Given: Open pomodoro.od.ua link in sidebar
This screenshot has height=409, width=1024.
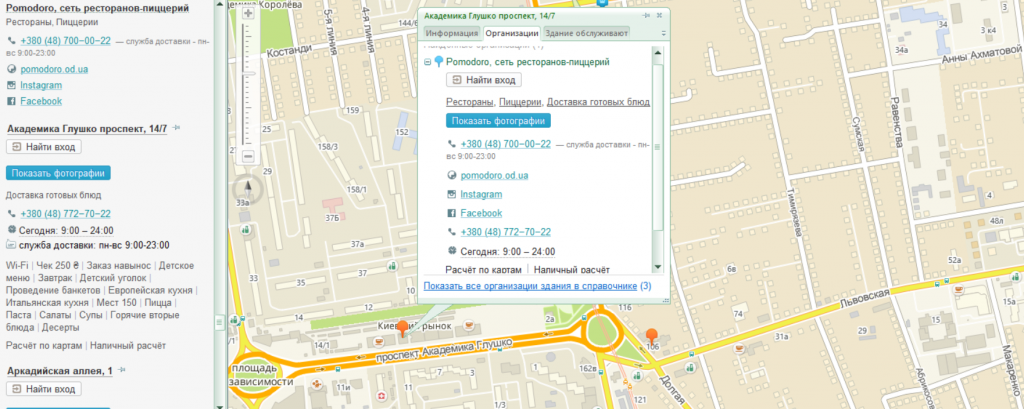Looking at the screenshot, I should pos(54,69).
